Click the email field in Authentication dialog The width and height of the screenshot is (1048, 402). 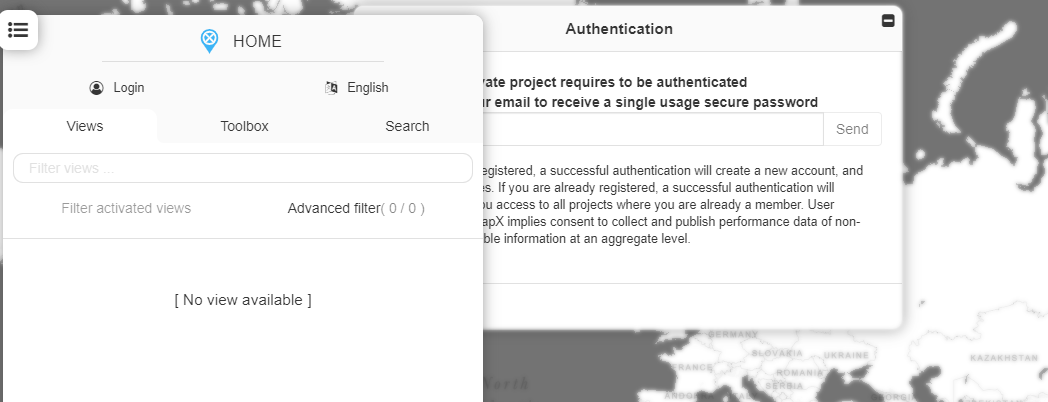pos(652,129)
